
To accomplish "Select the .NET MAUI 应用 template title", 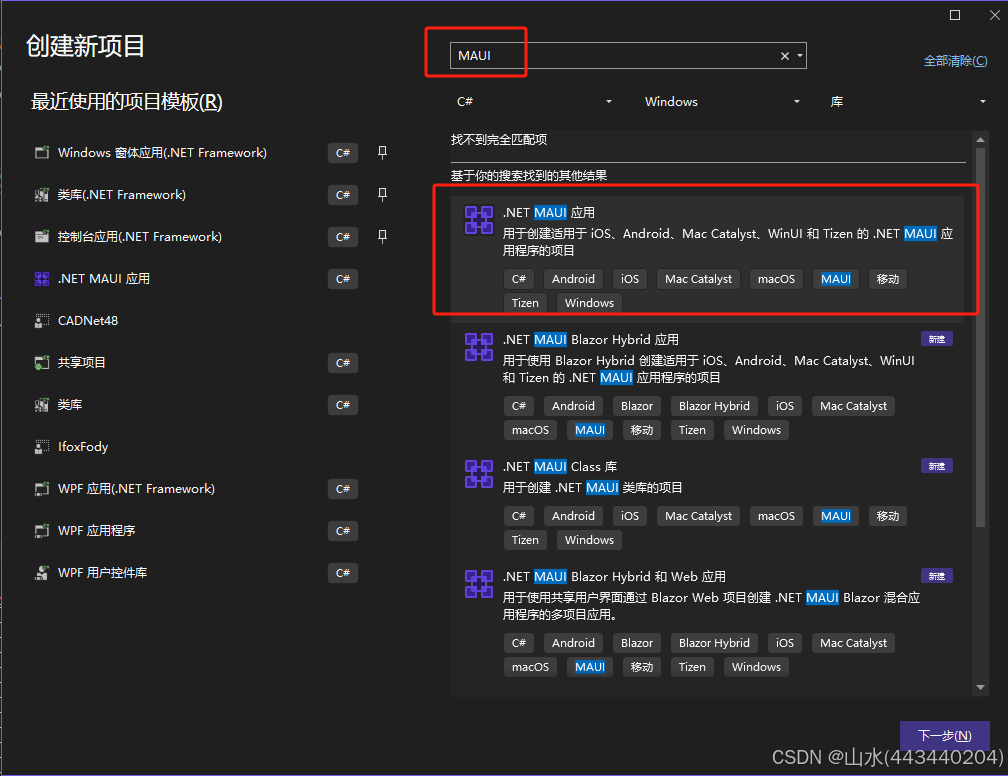I will (548, 213).
